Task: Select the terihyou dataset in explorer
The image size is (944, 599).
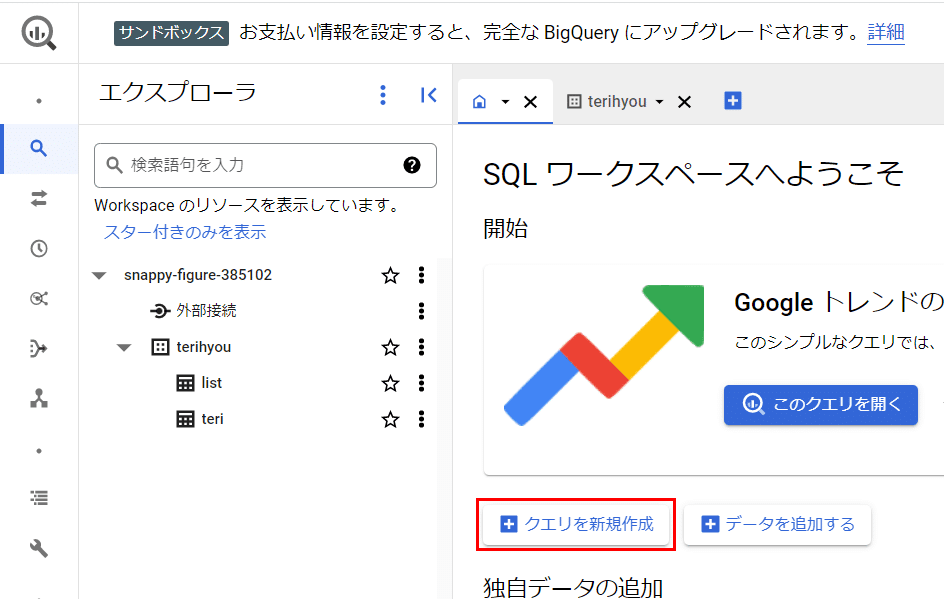Action: coord(203,347)
